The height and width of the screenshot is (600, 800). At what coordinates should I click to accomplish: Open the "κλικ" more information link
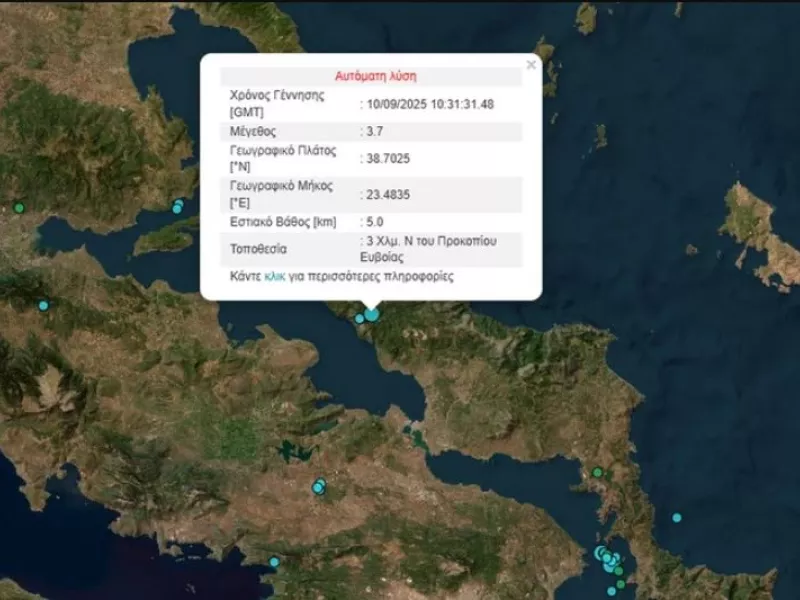pos(274,277)
